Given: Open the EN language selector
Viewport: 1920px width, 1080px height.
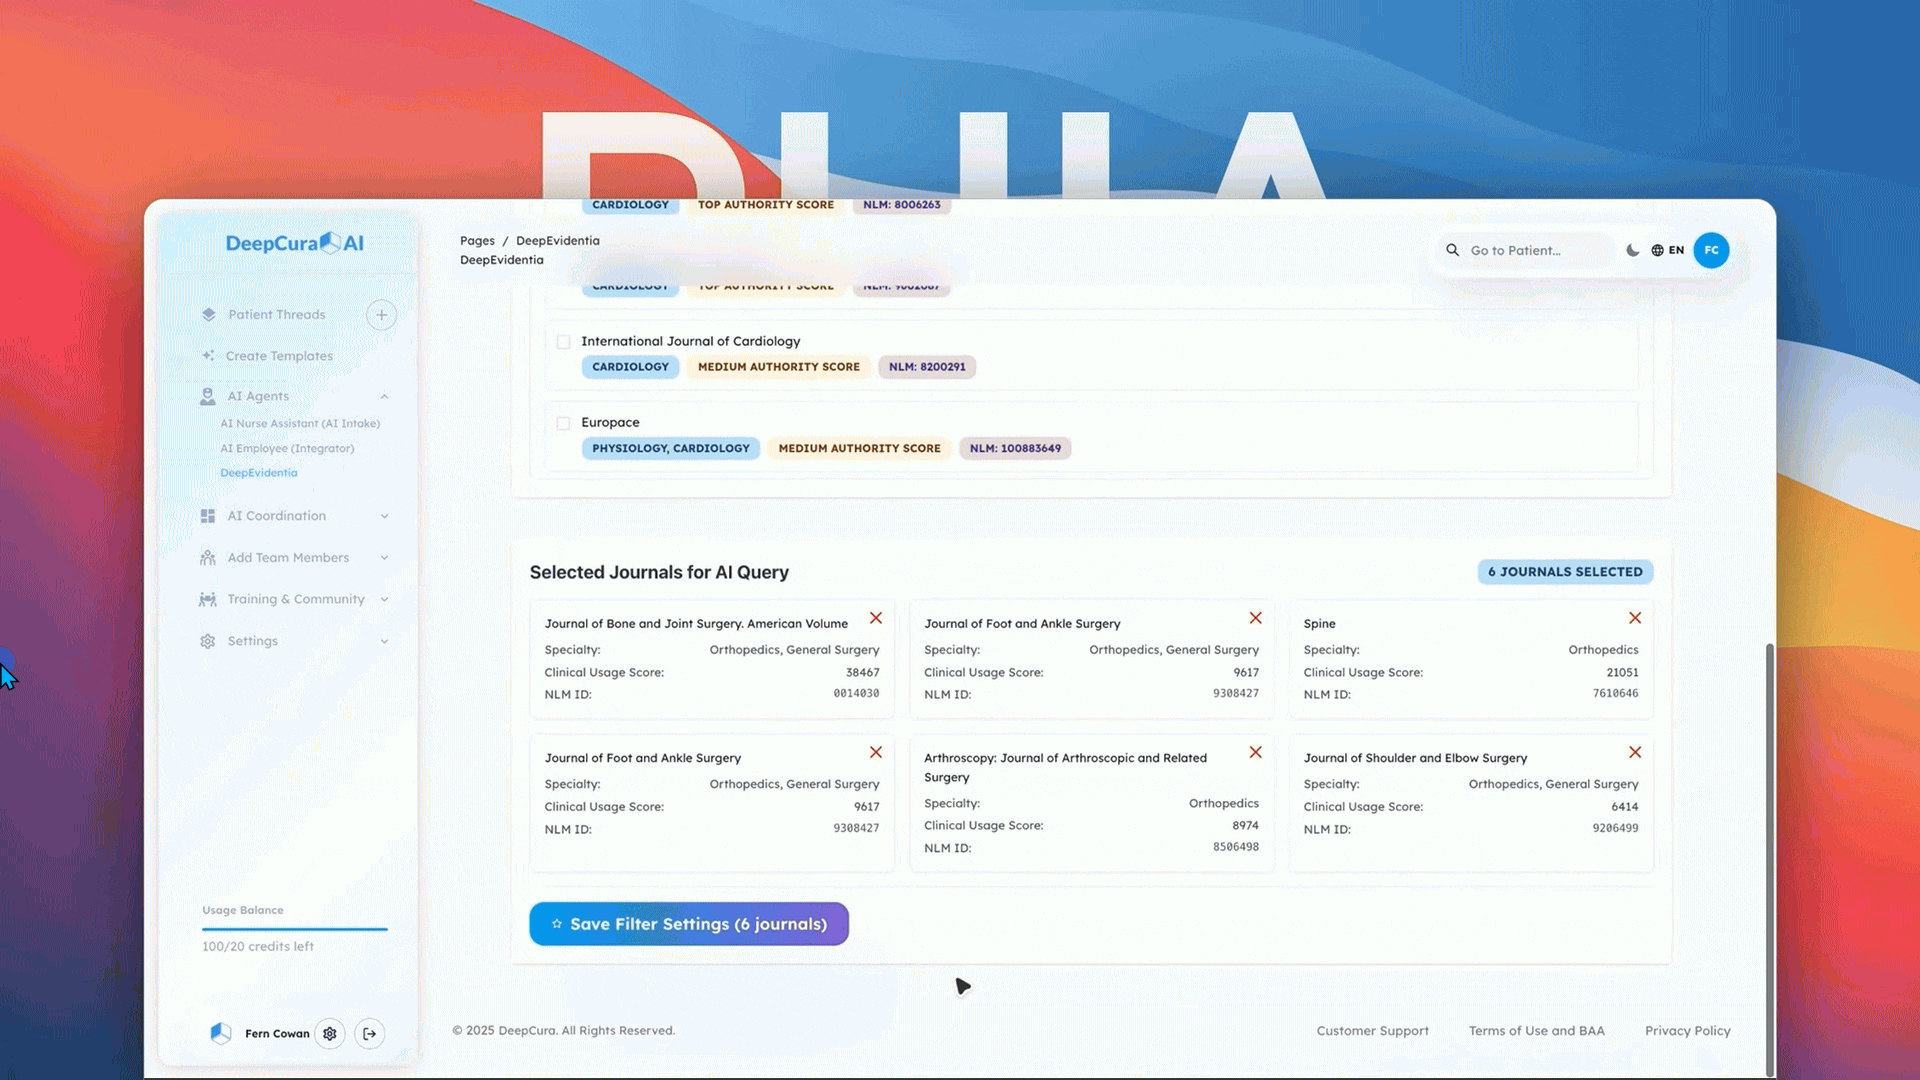Looking at the screenshot, I should (1676, 250).
